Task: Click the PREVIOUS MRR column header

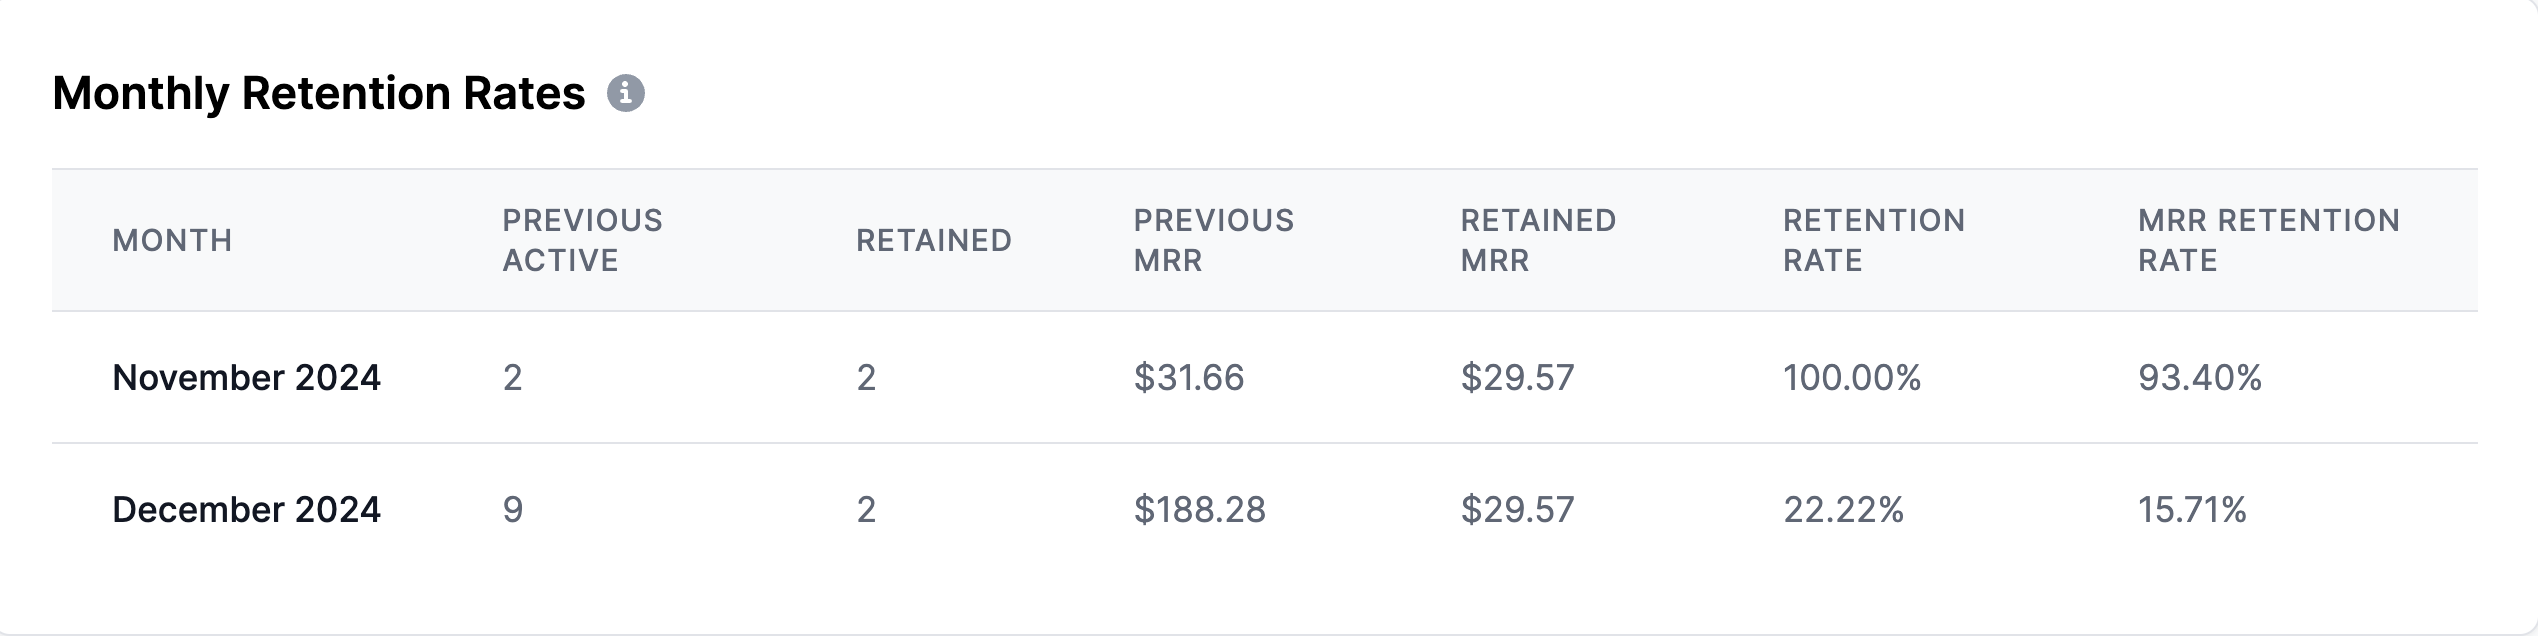Action: pos(1212,240)
